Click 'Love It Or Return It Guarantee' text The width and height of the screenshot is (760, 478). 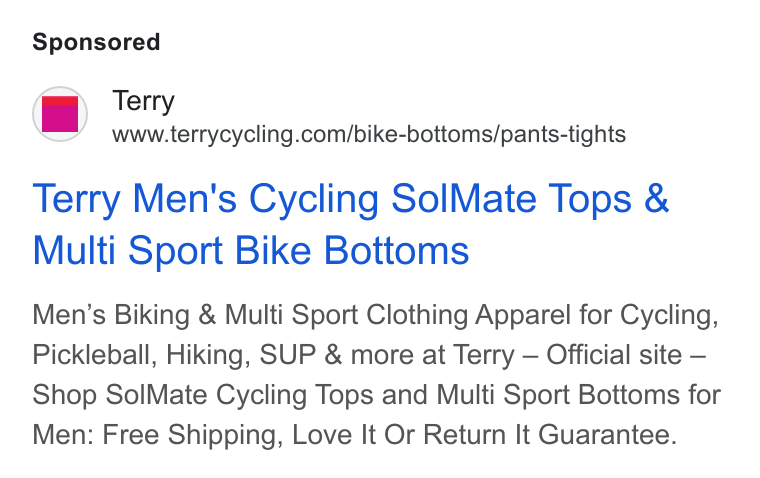(484, 435)
